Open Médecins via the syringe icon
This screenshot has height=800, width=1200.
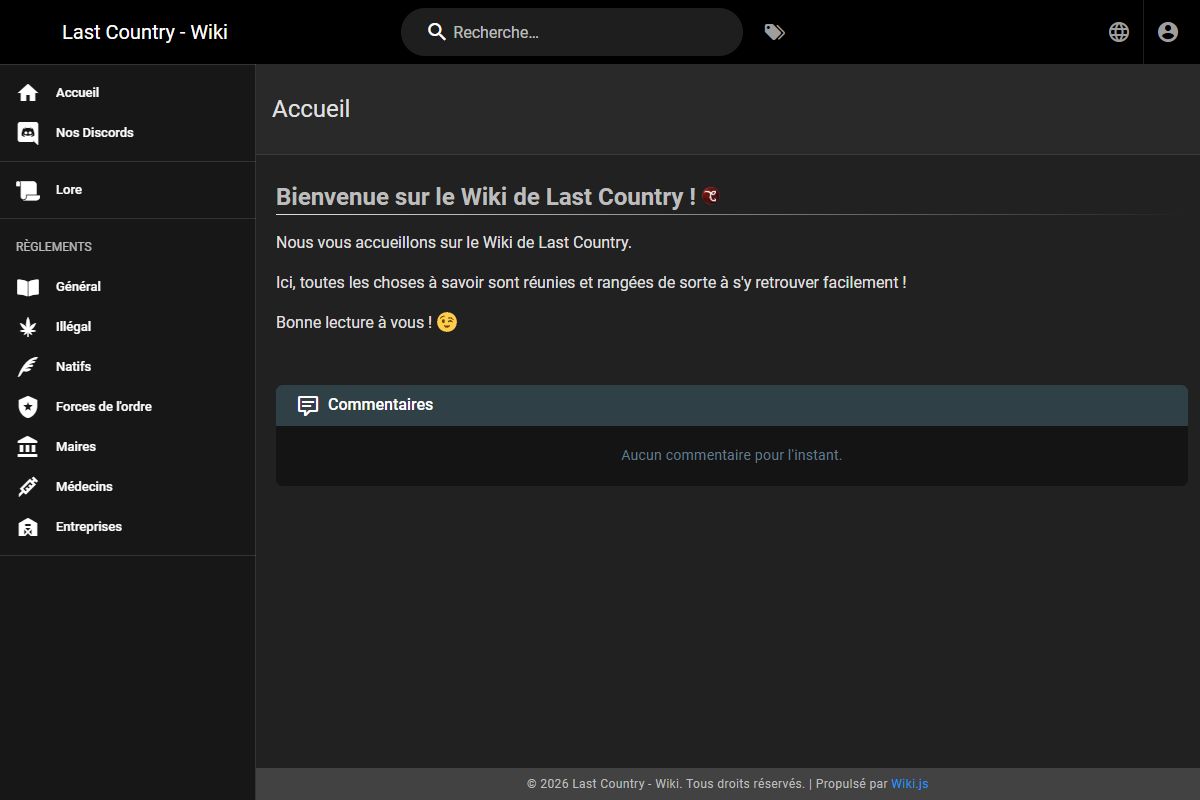coord(27,486)
